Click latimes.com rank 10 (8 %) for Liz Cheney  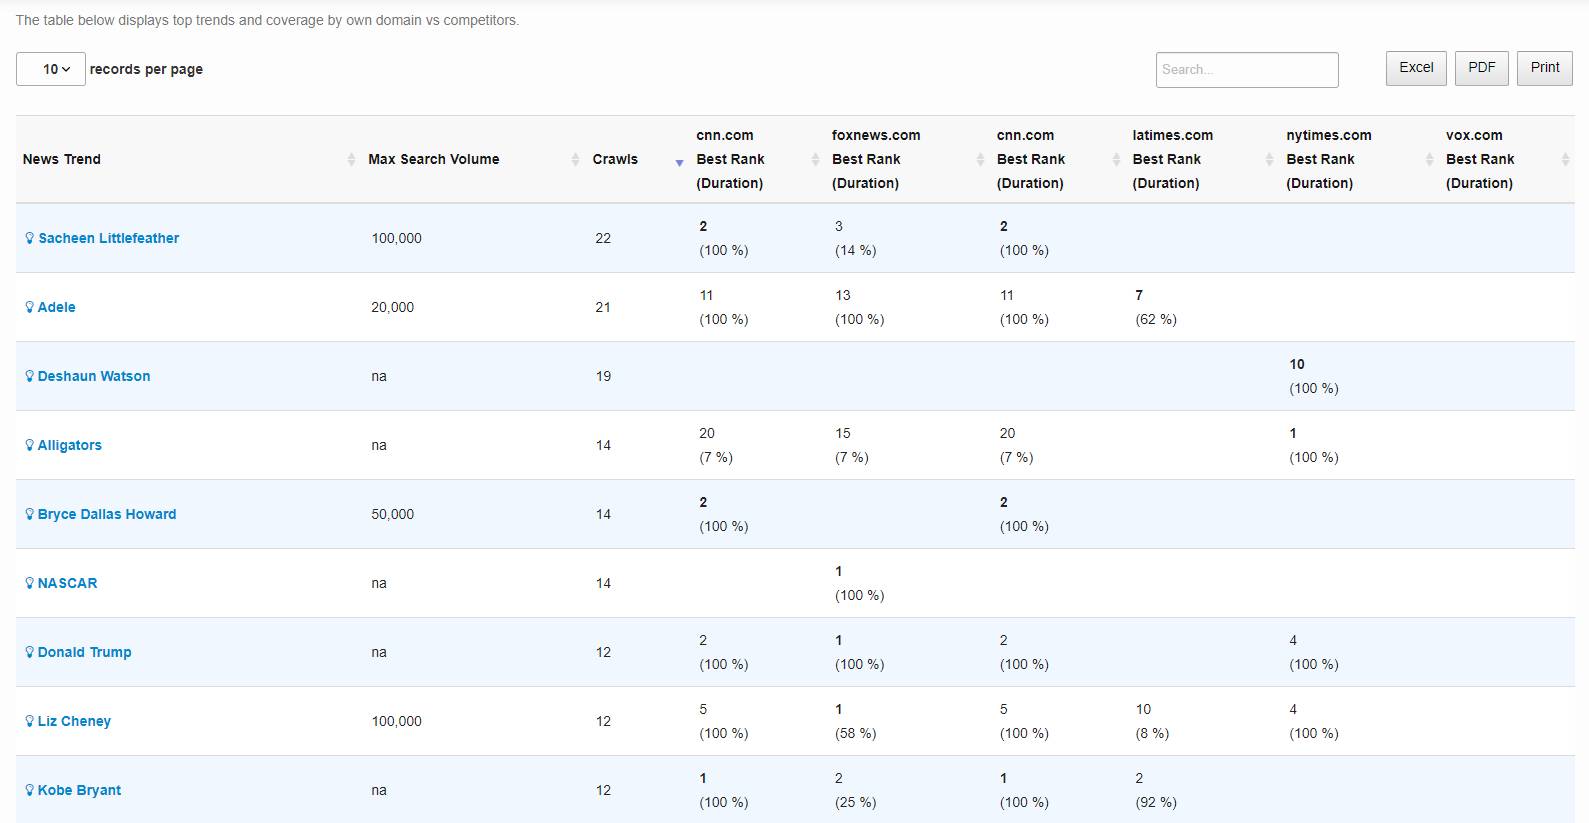point(1152,721)
